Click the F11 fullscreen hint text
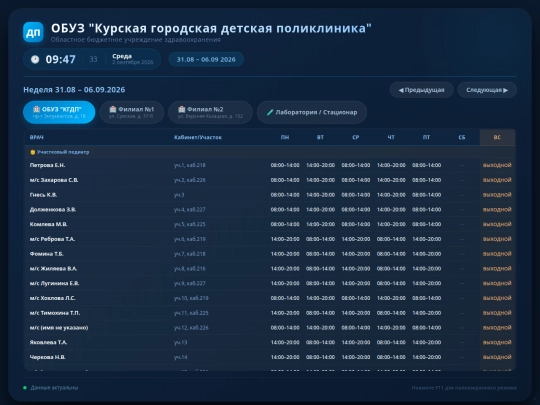The height and width of the screenshot is (405, 540). 464,388
